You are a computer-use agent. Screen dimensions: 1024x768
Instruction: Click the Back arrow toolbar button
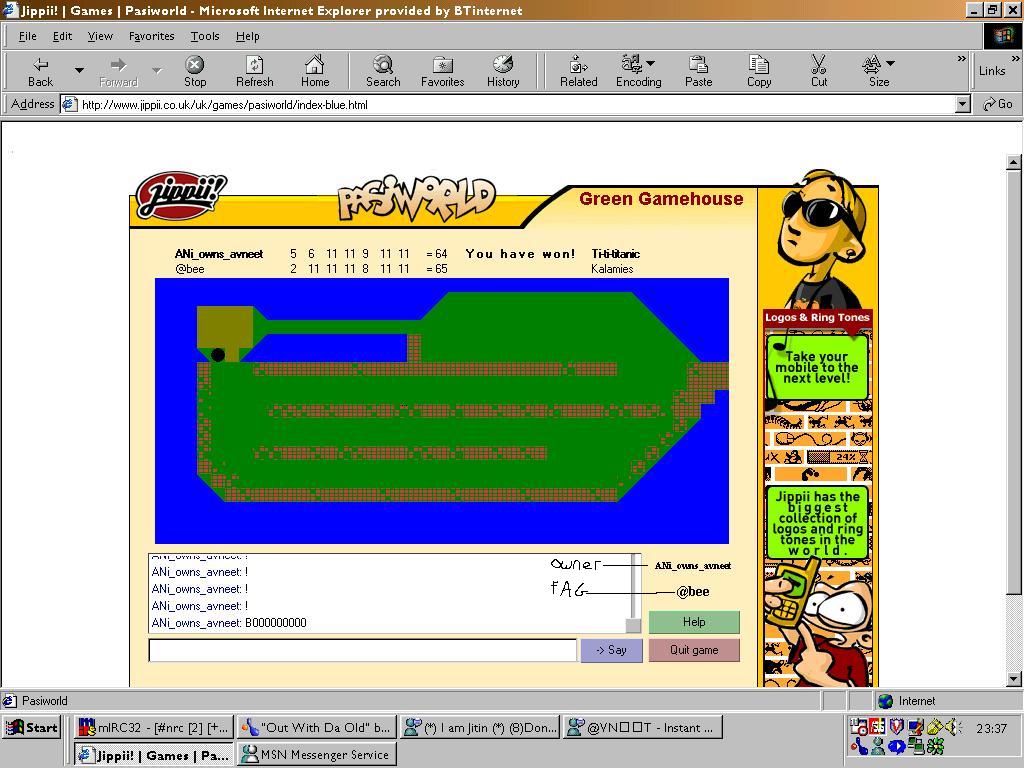[x=40, y=71]
